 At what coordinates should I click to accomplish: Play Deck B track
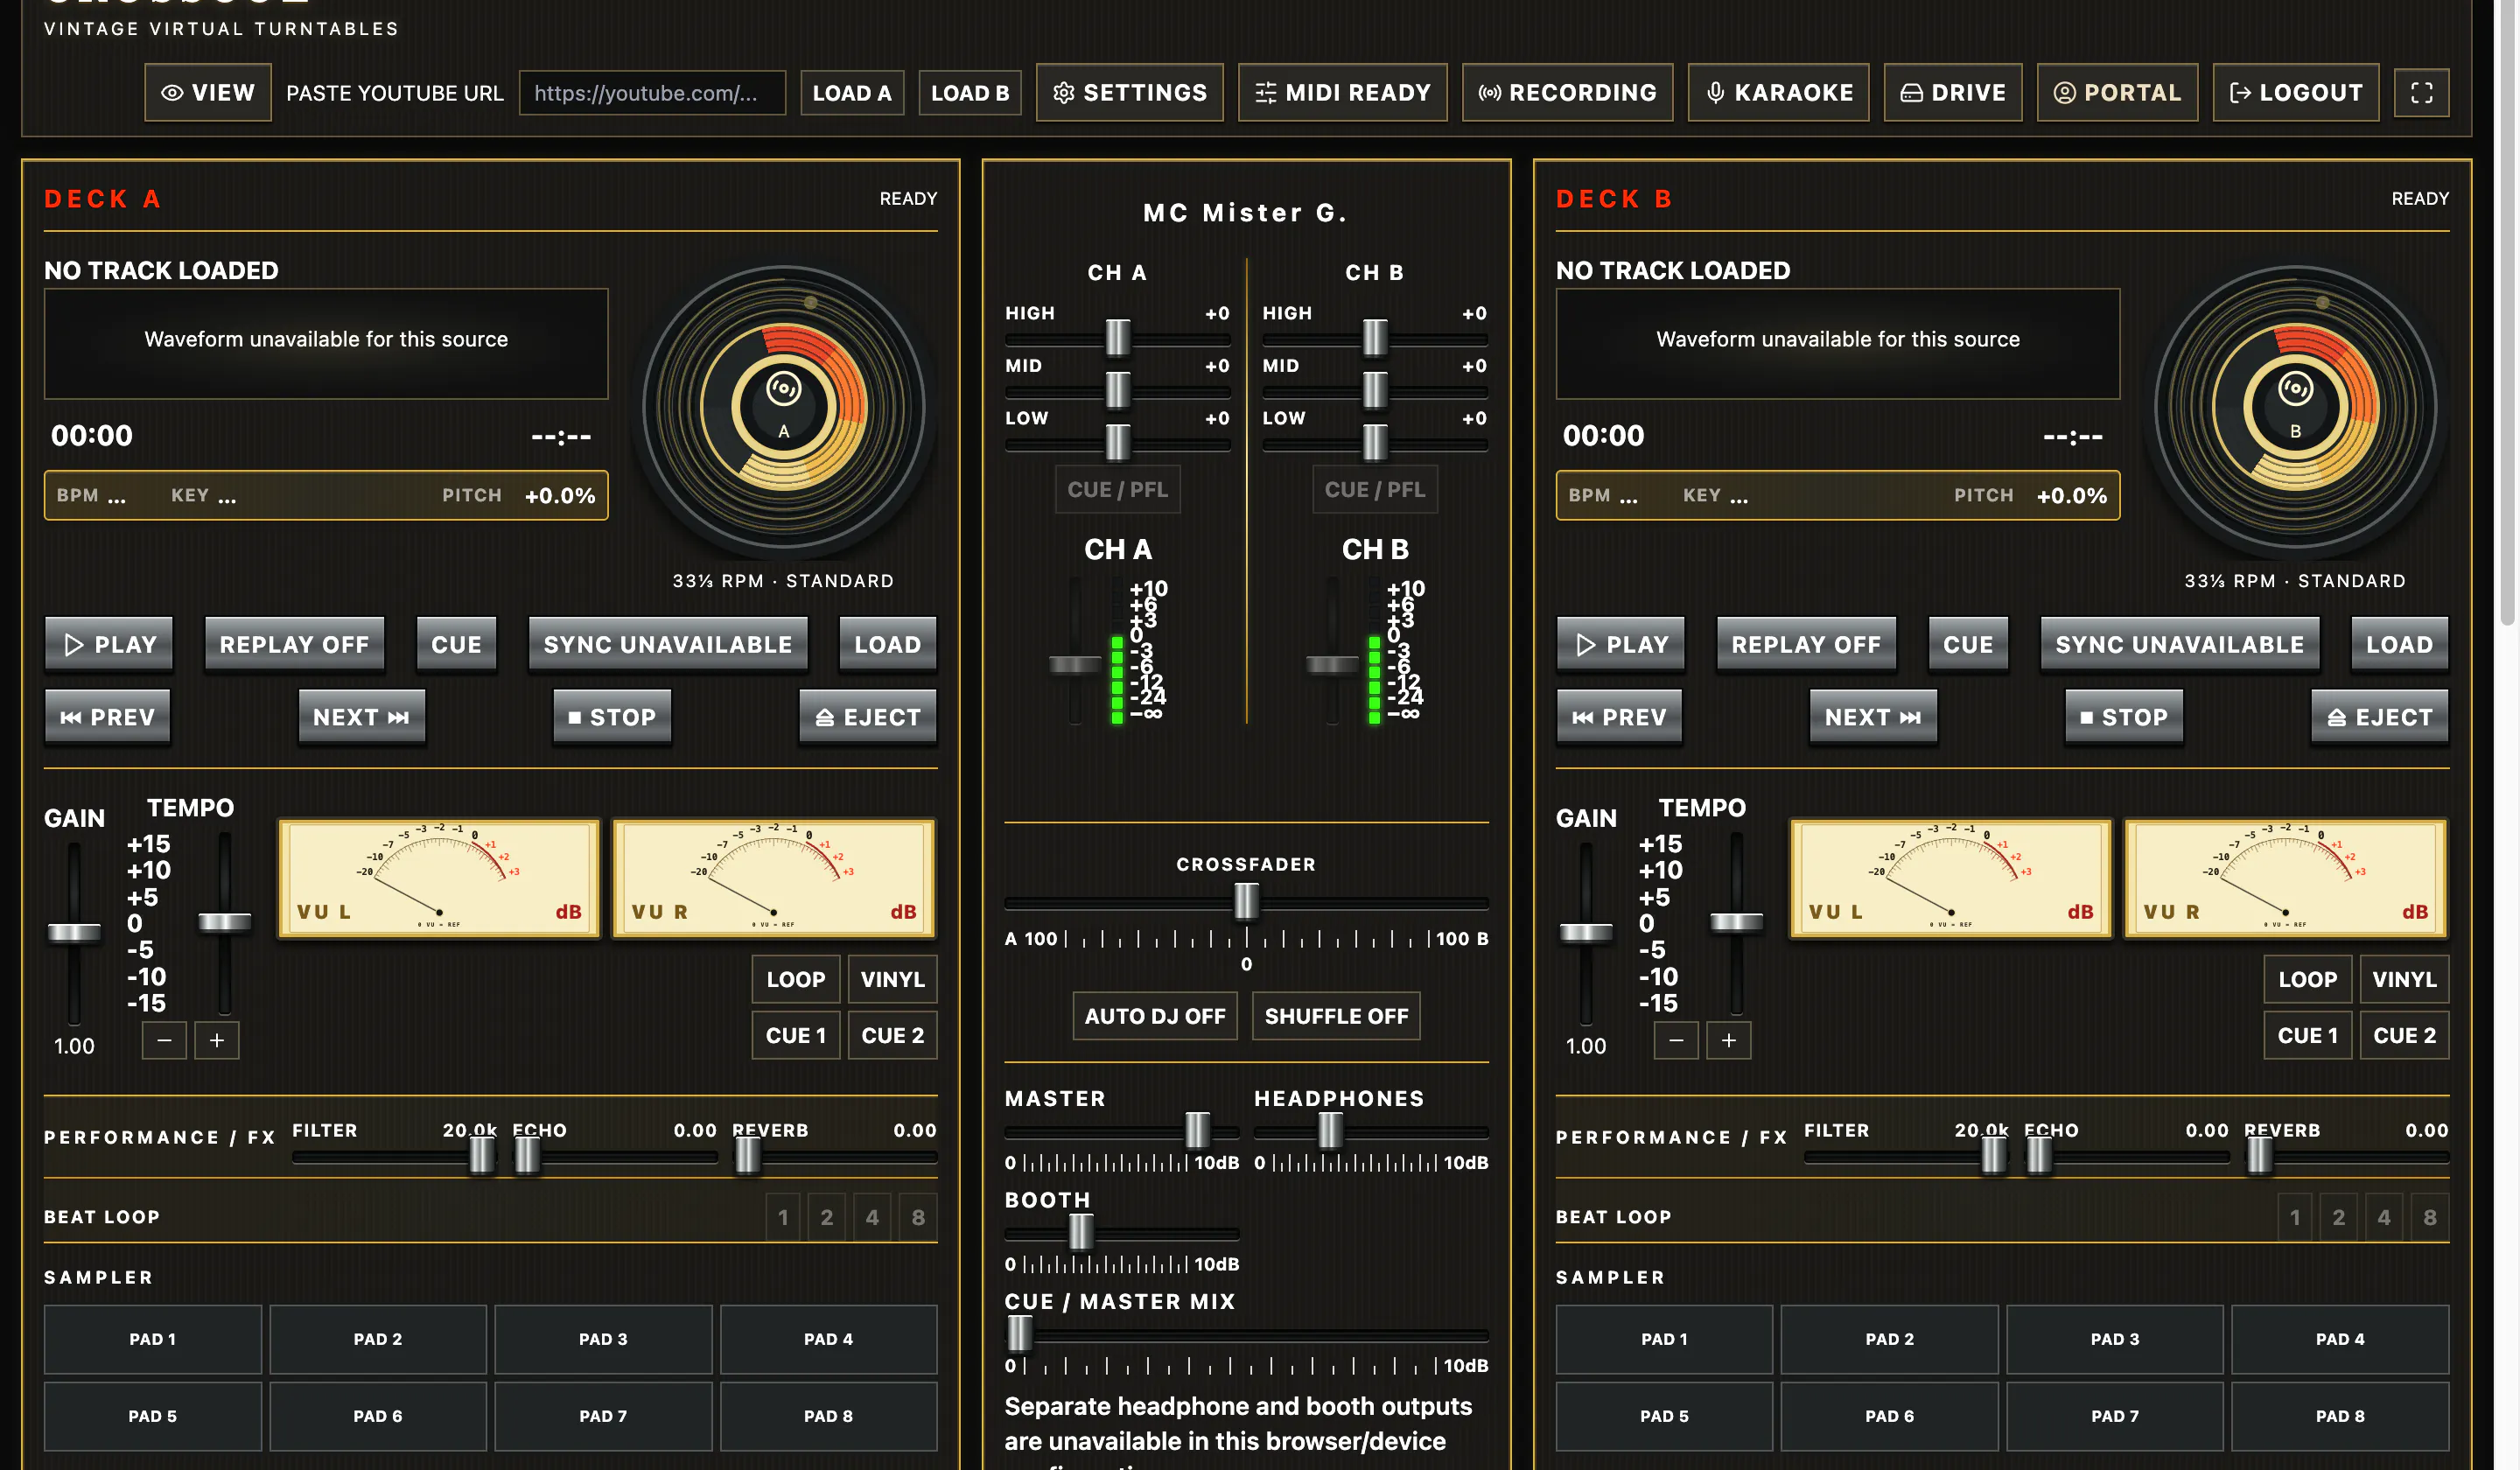(x=1621, y=644)
